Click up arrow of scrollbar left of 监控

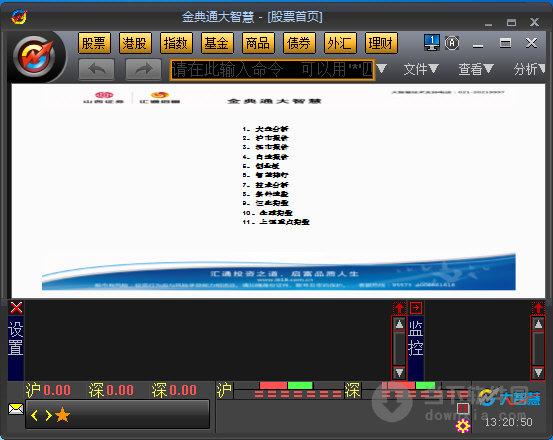tap(399, 324)
